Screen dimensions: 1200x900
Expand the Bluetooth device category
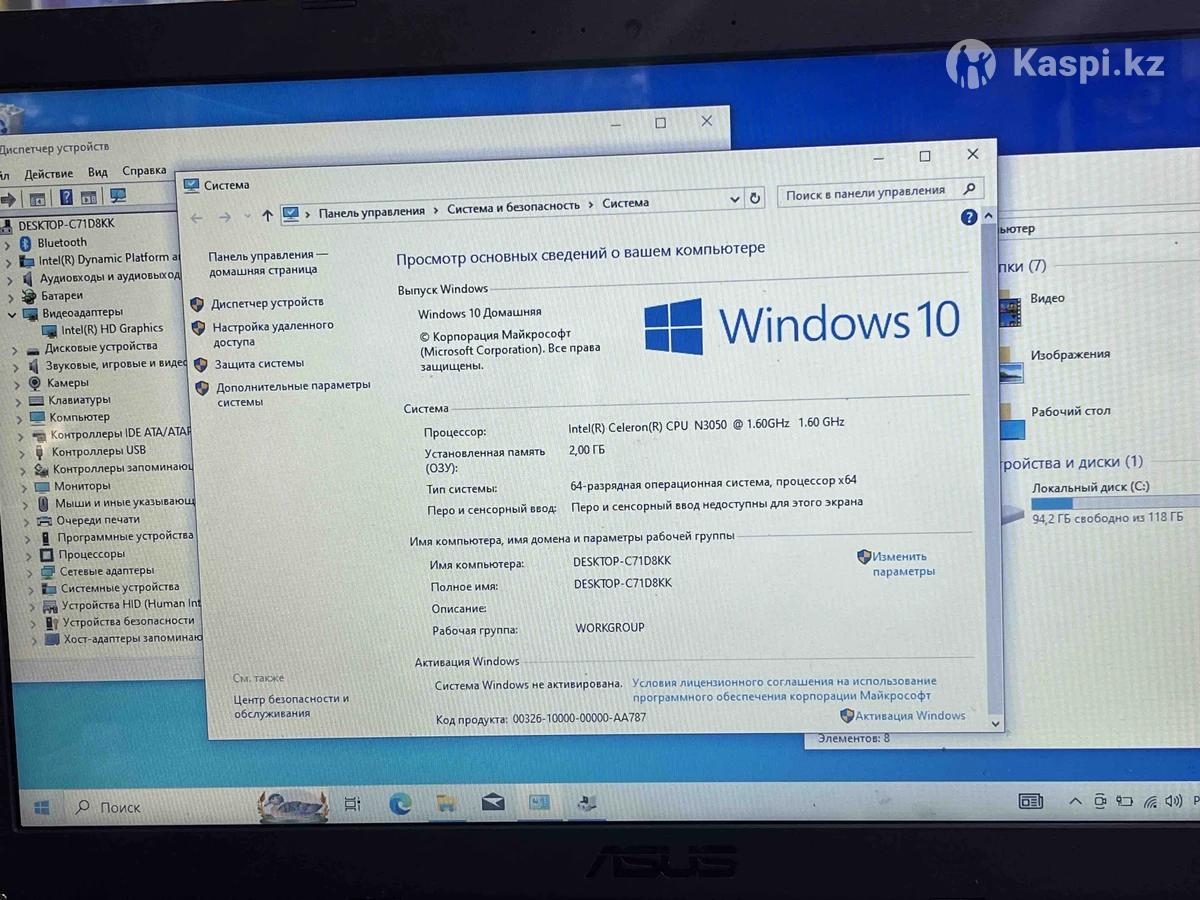10,243
